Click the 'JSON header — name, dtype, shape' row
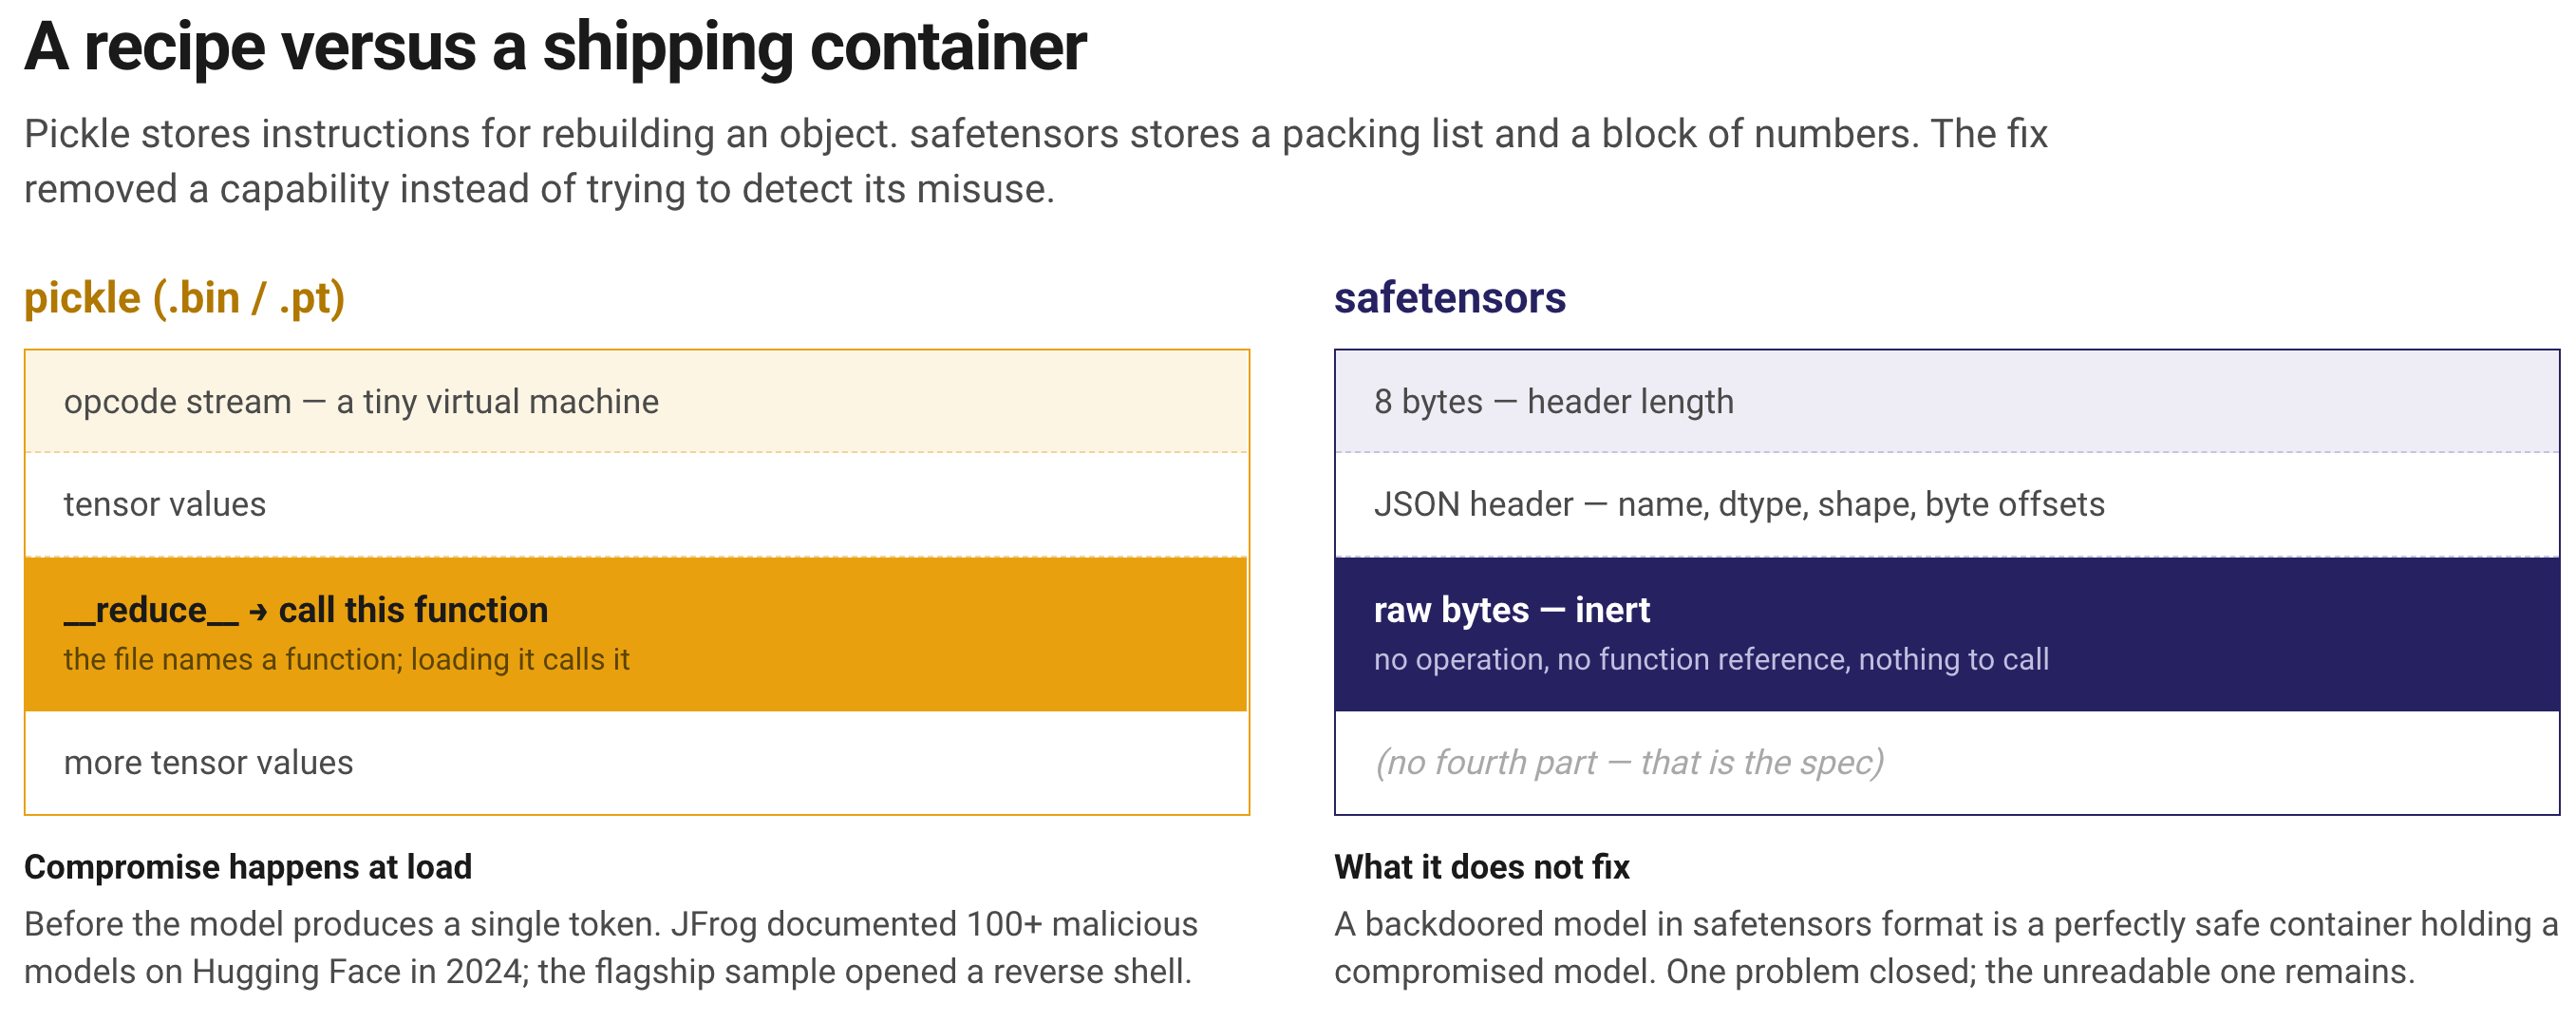The height and width of the screenshot is (1022, 2576). [1946, 504]
